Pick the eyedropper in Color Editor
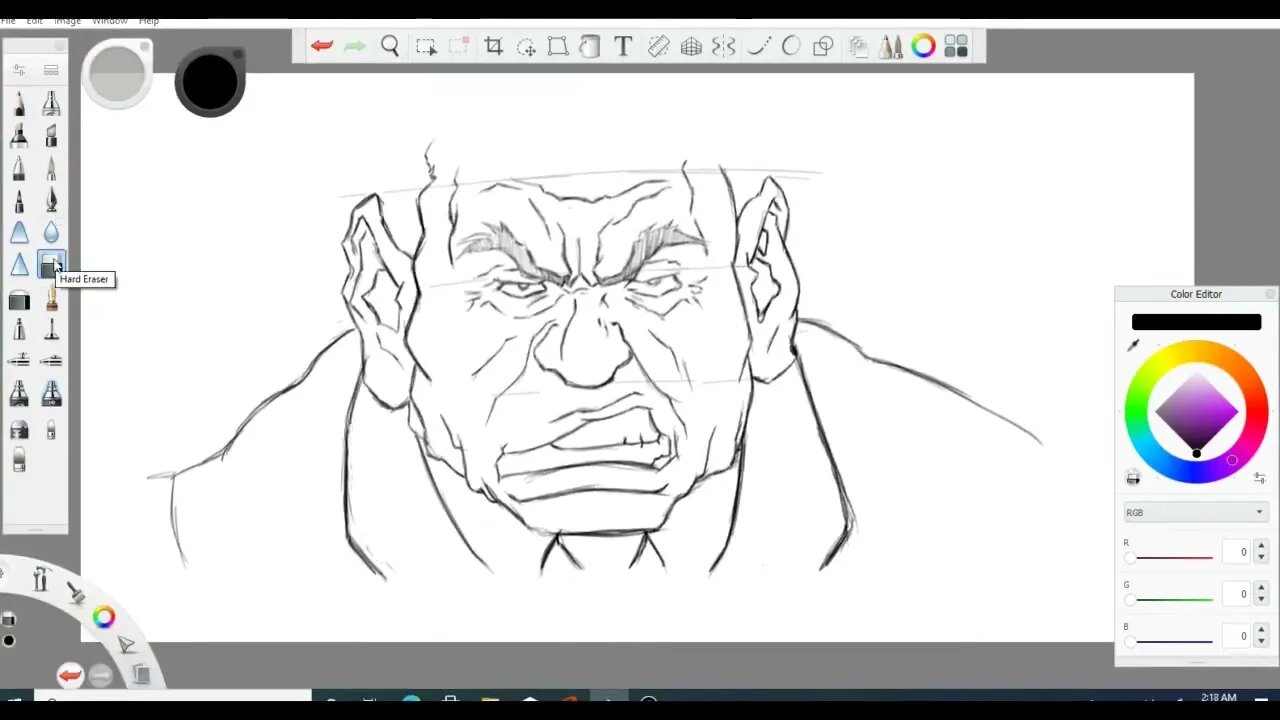 coord(1133,345)
